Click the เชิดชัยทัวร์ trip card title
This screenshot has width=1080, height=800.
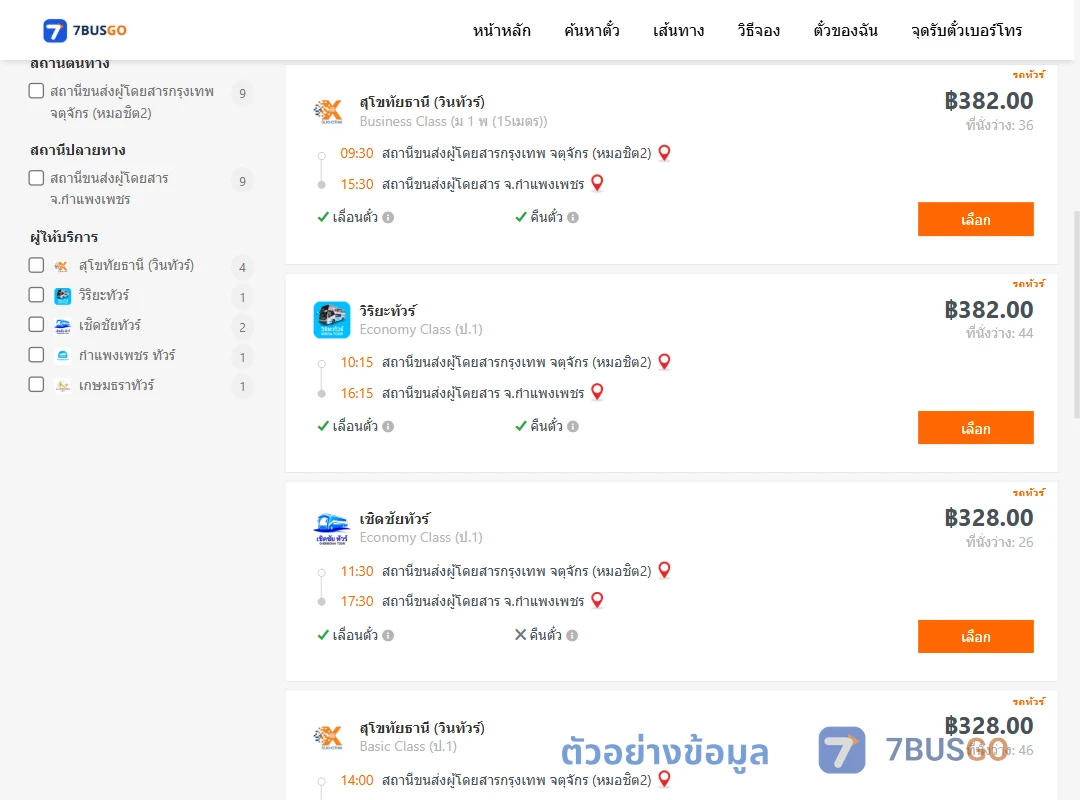[395, 519]
